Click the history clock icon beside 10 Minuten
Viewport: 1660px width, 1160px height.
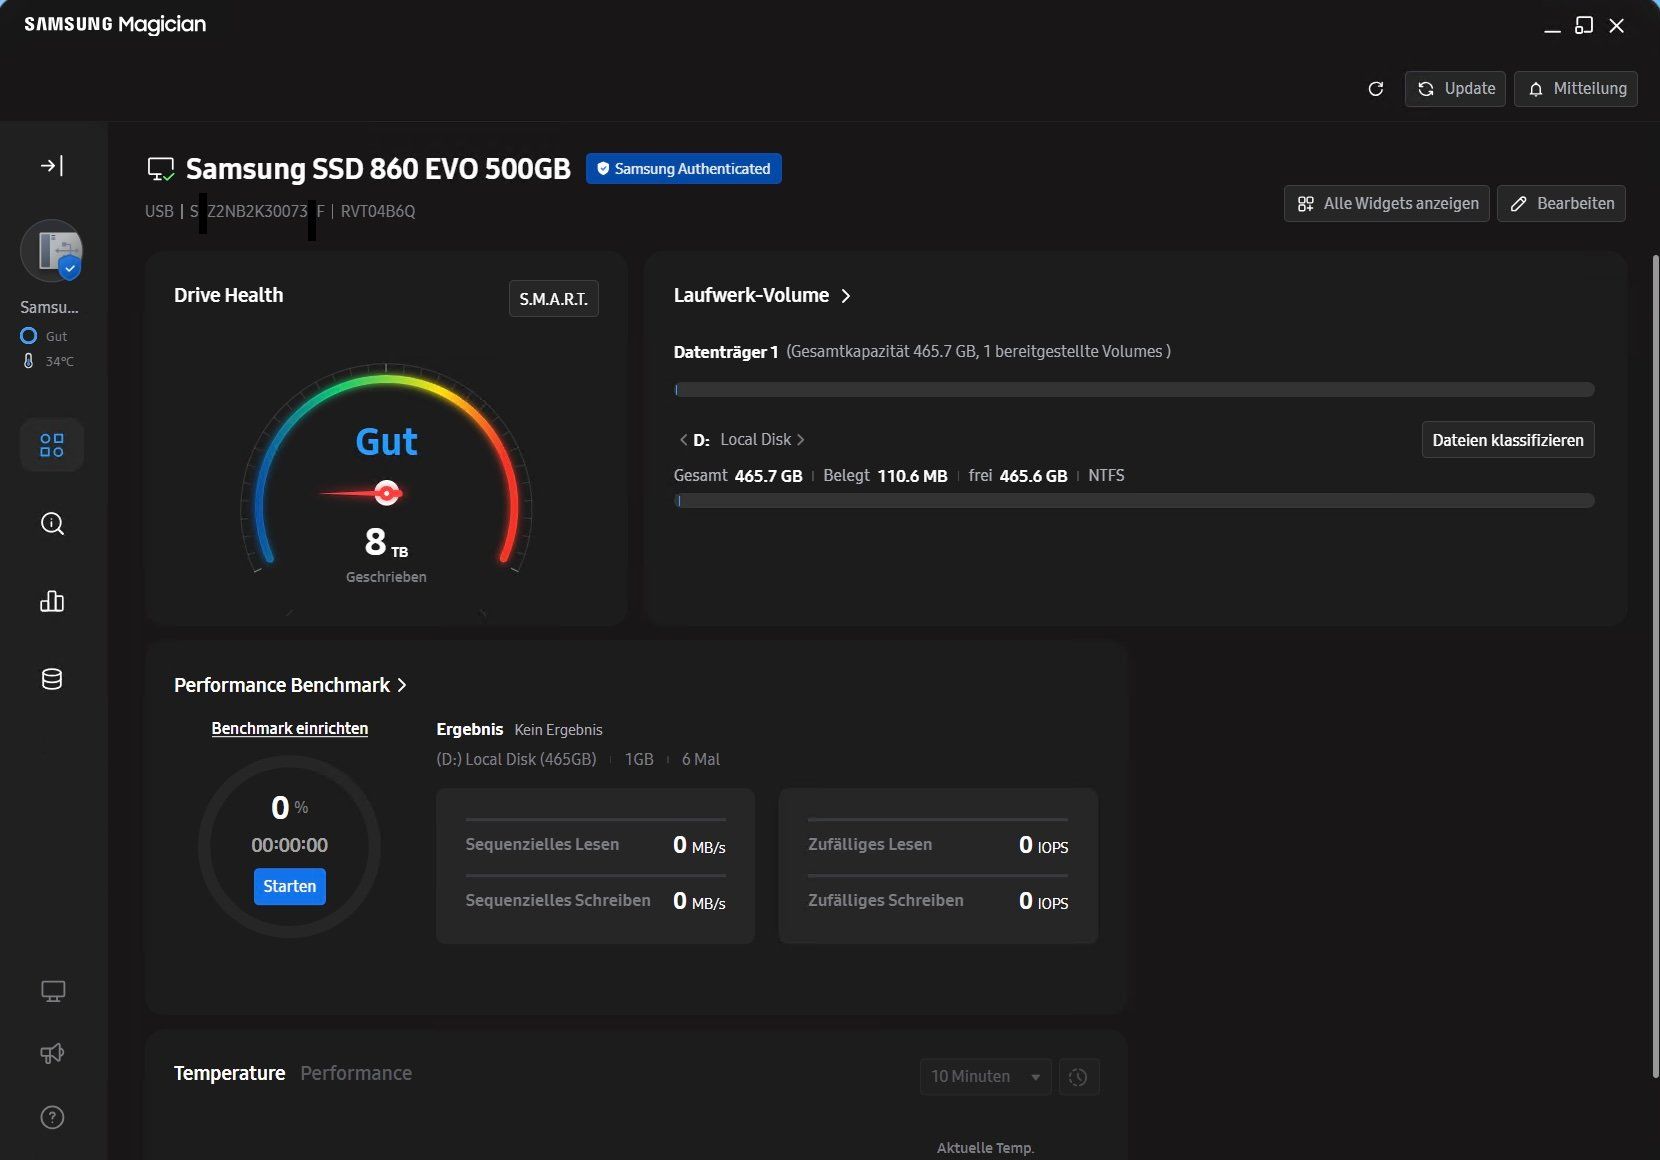[x=1079, y=1077]
